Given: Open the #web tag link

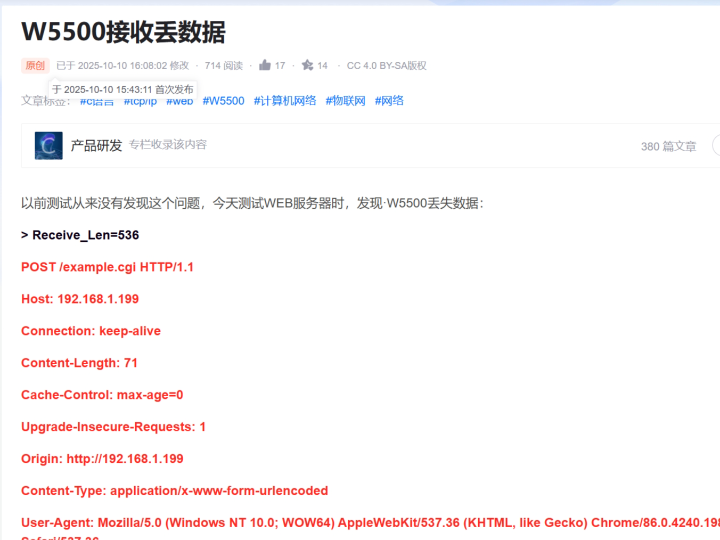Looking at the screenshot, I should coord(180,102).
